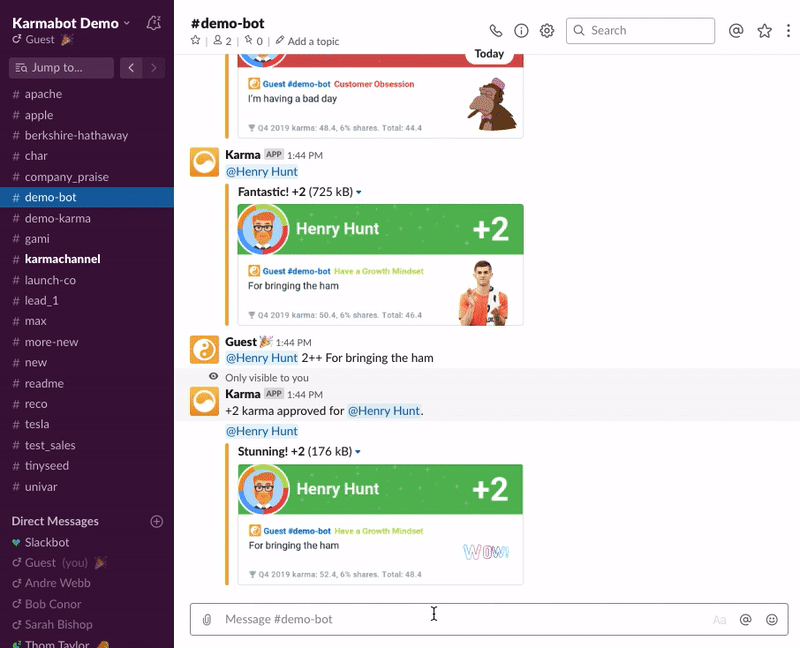Open the Stunning Henry Hunt +2 card image
The image size is (800, 648).
pos(381,524)
